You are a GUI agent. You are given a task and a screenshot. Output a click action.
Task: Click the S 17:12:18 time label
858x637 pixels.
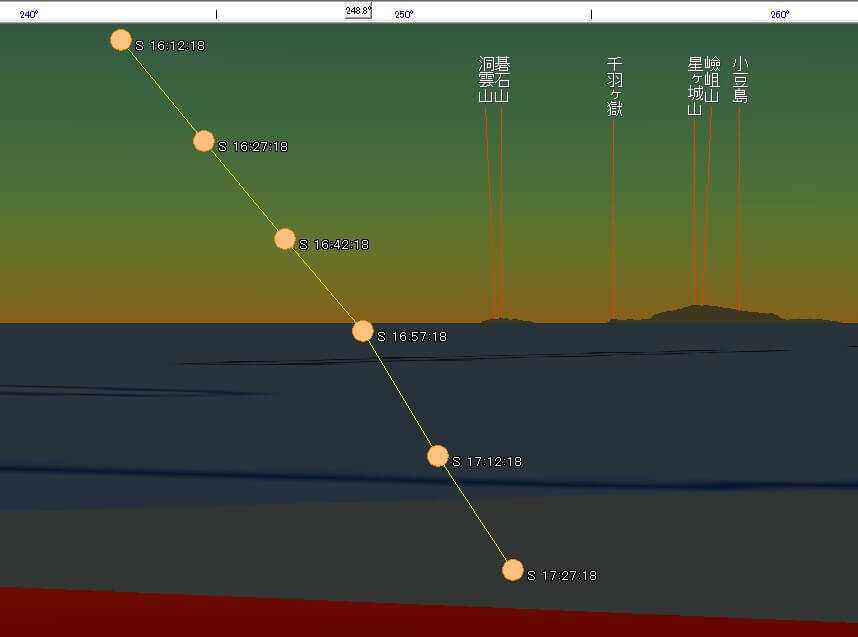(x=487, y=461)
